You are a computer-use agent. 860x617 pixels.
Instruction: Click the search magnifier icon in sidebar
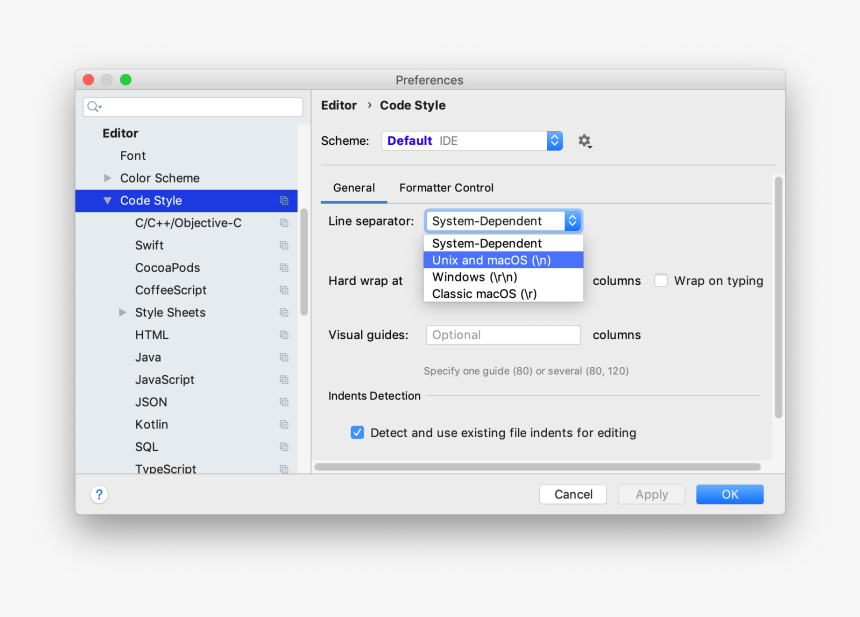(93, 107)
